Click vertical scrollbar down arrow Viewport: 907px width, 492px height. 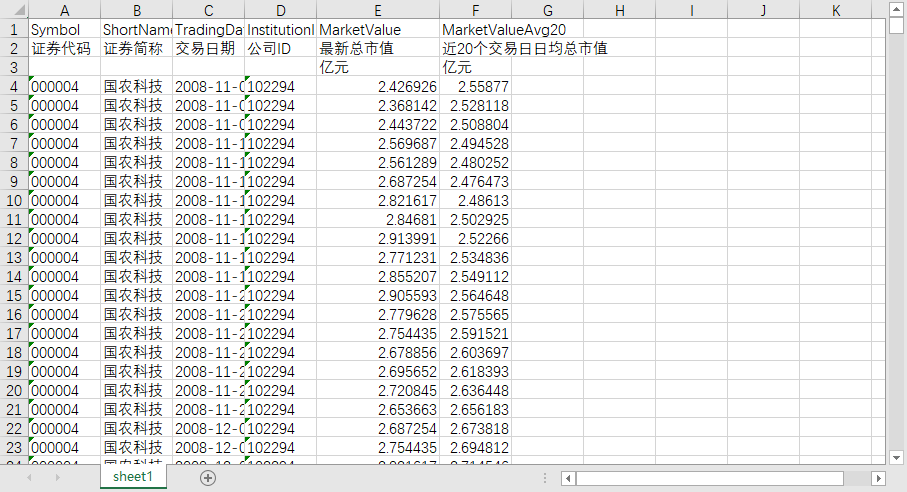(x=896, y=457)
